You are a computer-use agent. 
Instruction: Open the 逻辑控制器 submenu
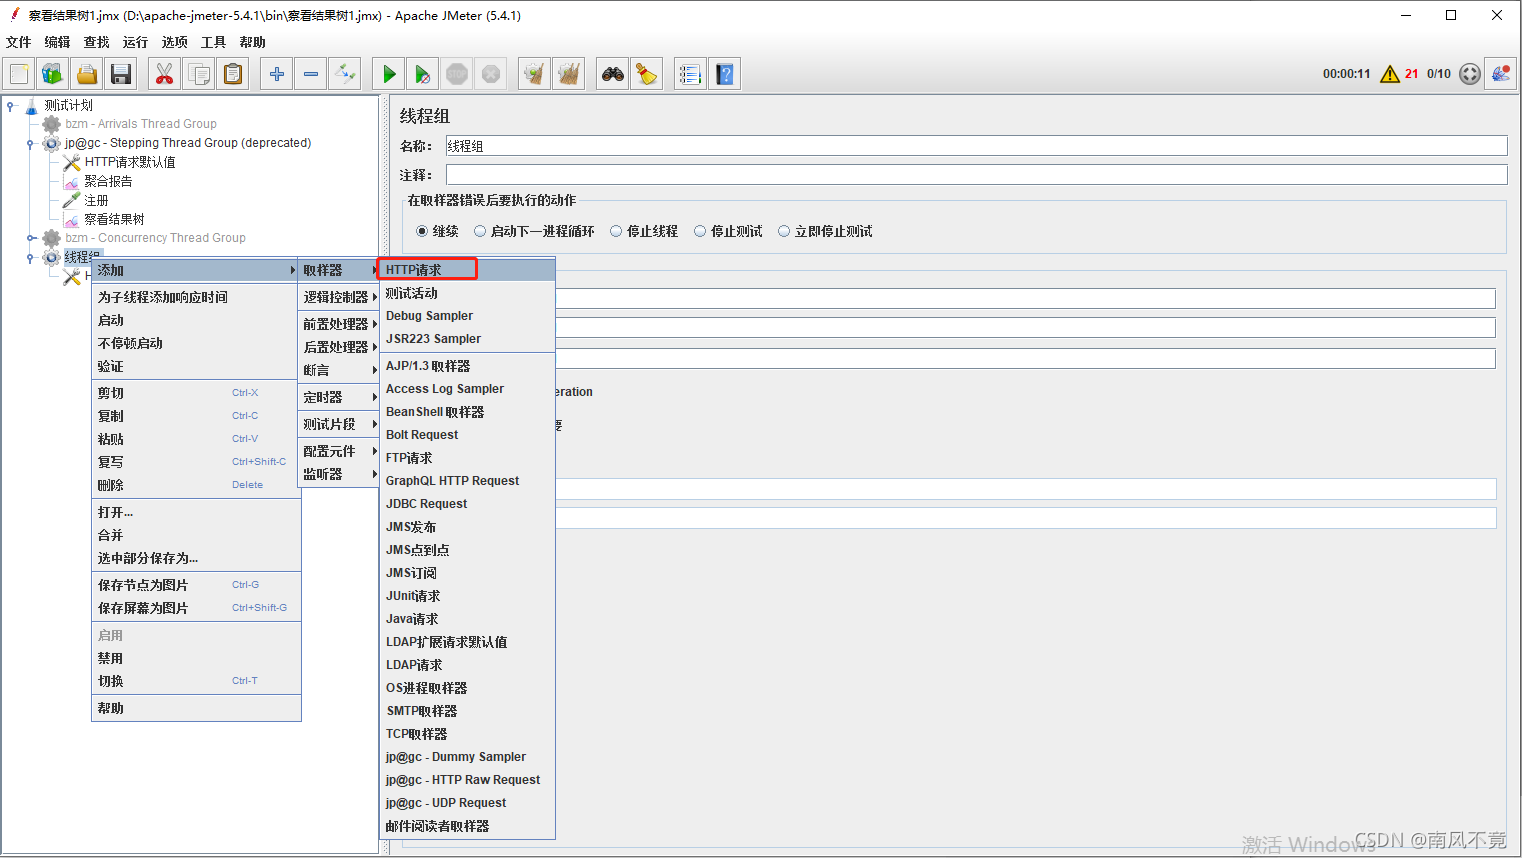point(339,297)
